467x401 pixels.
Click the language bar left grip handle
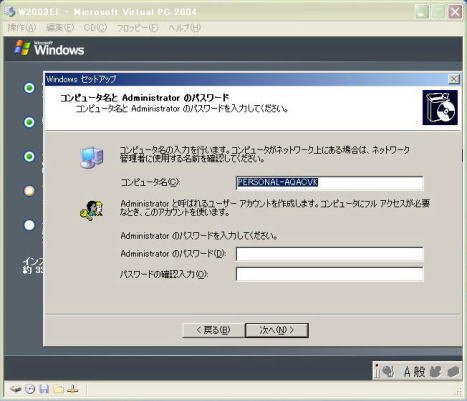pos(377,371)
